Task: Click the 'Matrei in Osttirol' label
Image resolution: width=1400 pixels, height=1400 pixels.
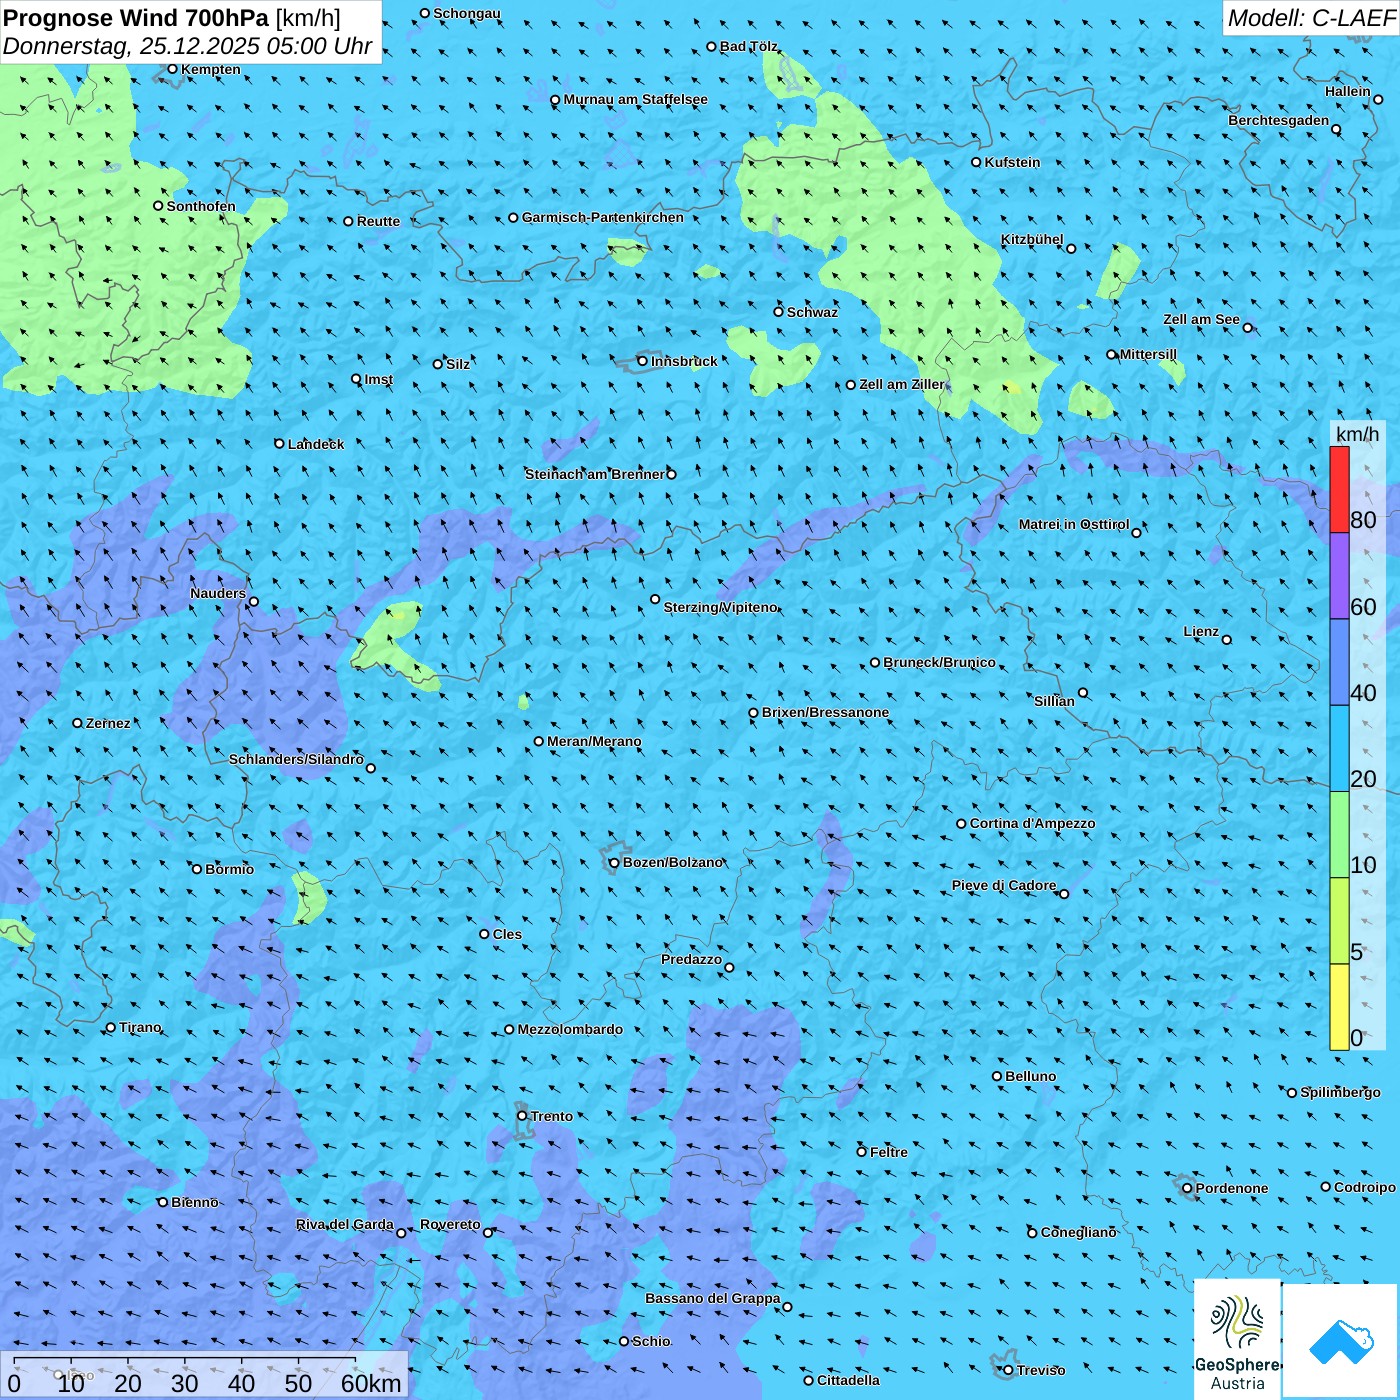Action: point(1074,524)
